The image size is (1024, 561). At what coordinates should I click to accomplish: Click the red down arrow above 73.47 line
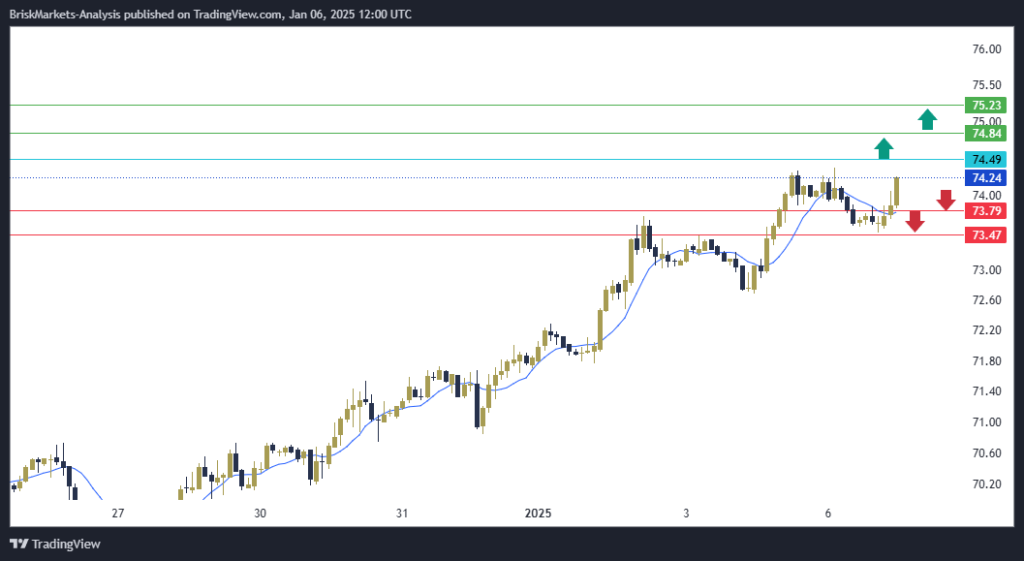(x=915, y=221)
